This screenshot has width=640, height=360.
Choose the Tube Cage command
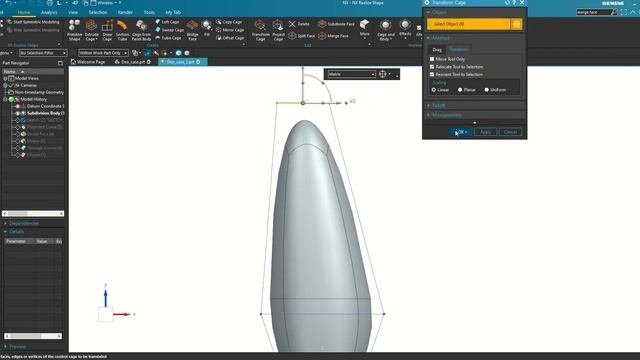point(168,38)
